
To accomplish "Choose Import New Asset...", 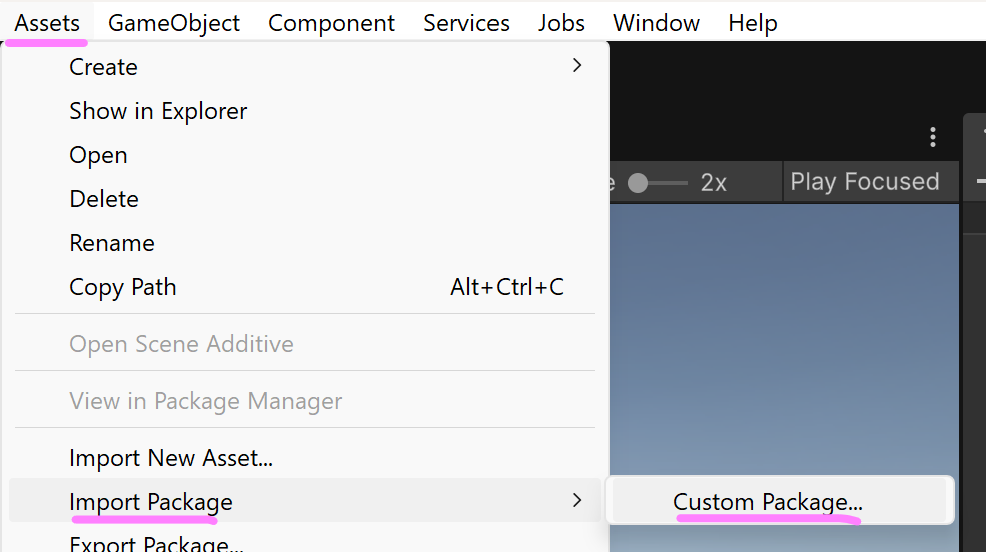I will tap(171, 458).
